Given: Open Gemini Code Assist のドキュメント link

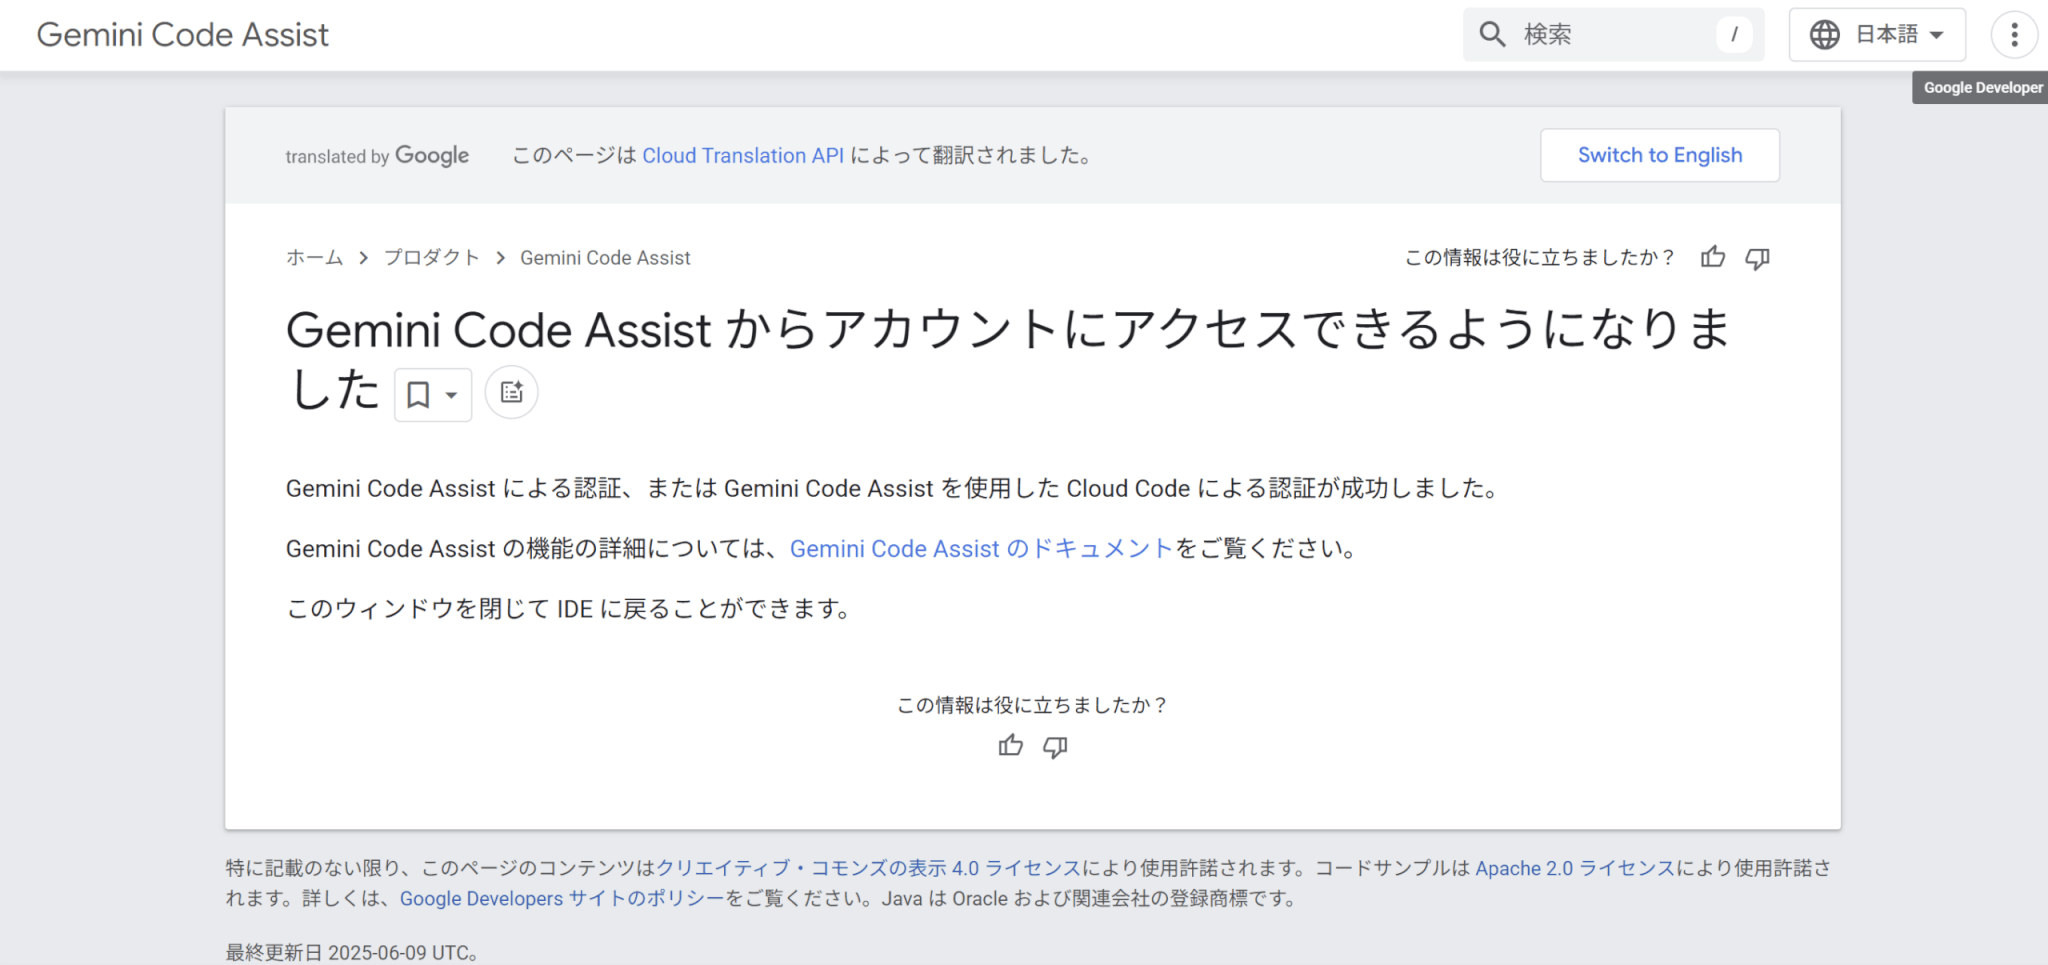Looking at the screenshot, I should (981, 548).
